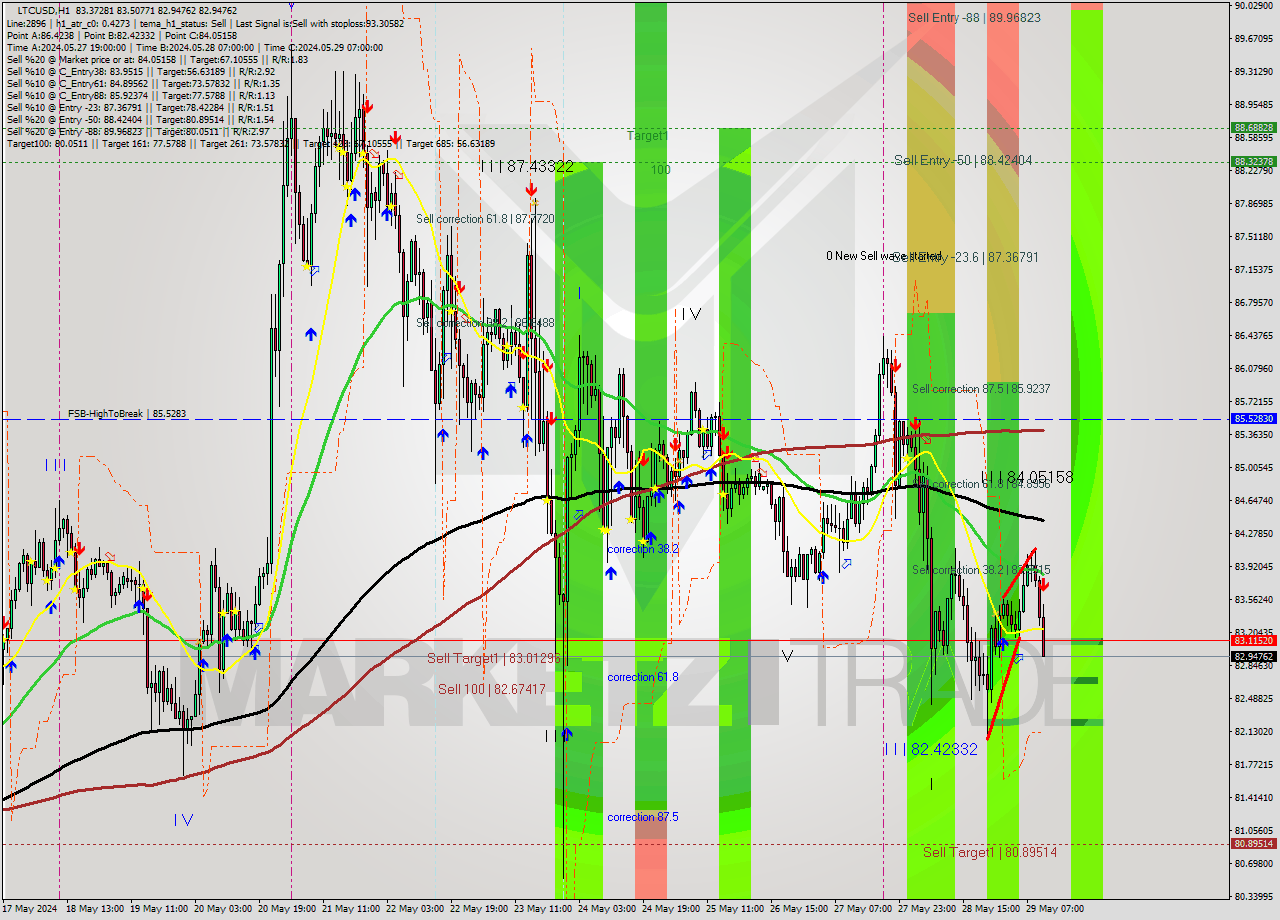Select the 'III 84.05158' wave label
Viewport: 1280px width, 920px height.
coord(1027,478)
